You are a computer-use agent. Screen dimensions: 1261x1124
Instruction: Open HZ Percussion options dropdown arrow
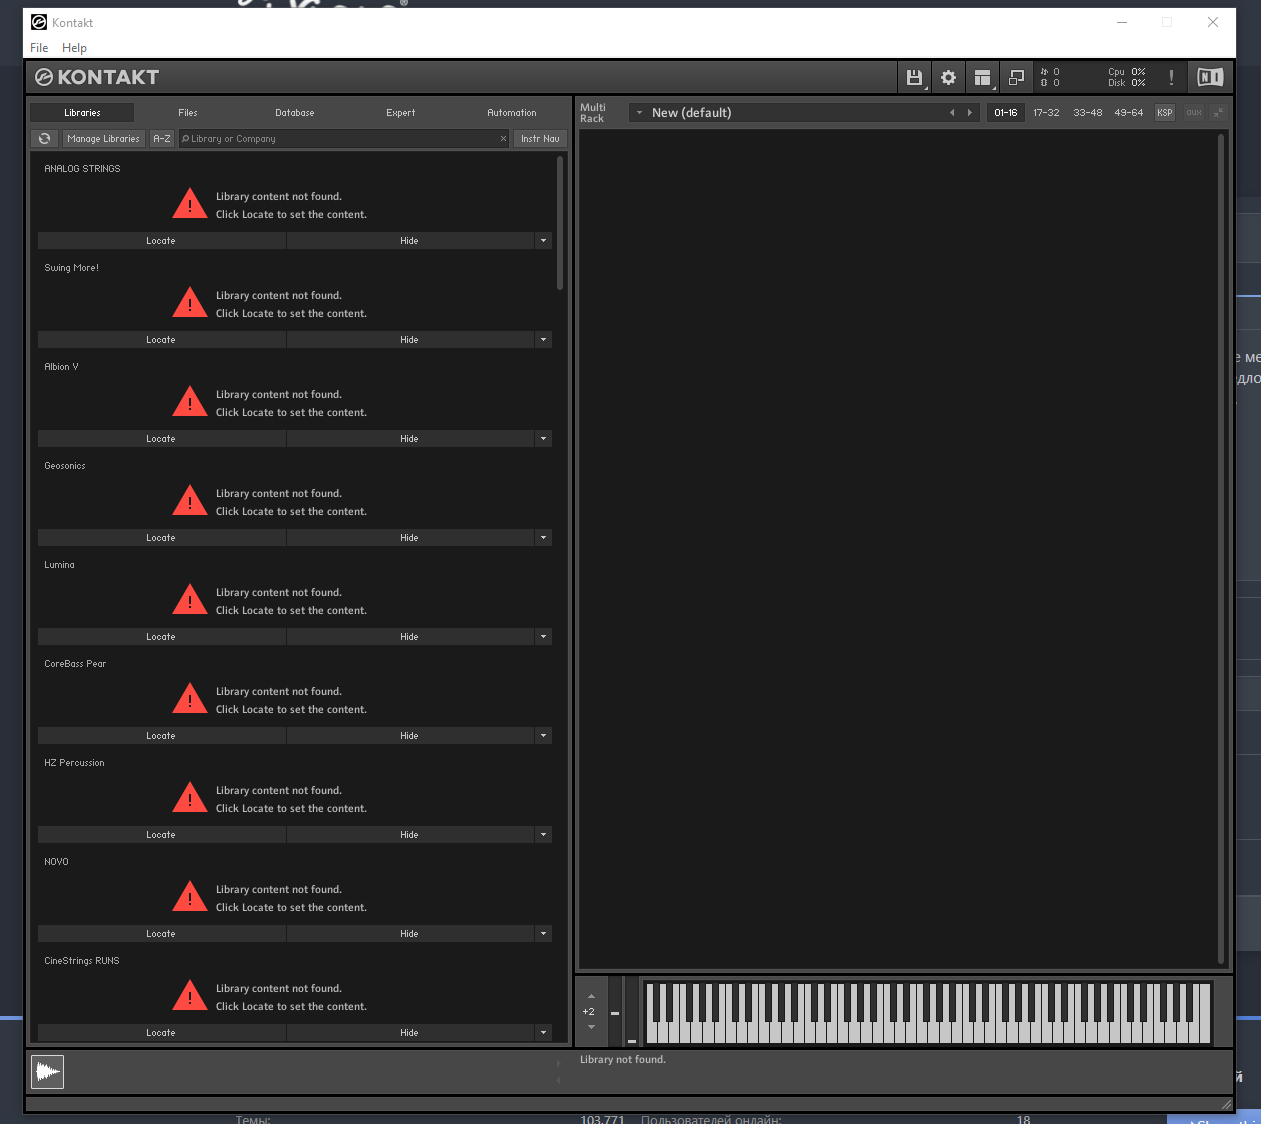click(544, 835)
